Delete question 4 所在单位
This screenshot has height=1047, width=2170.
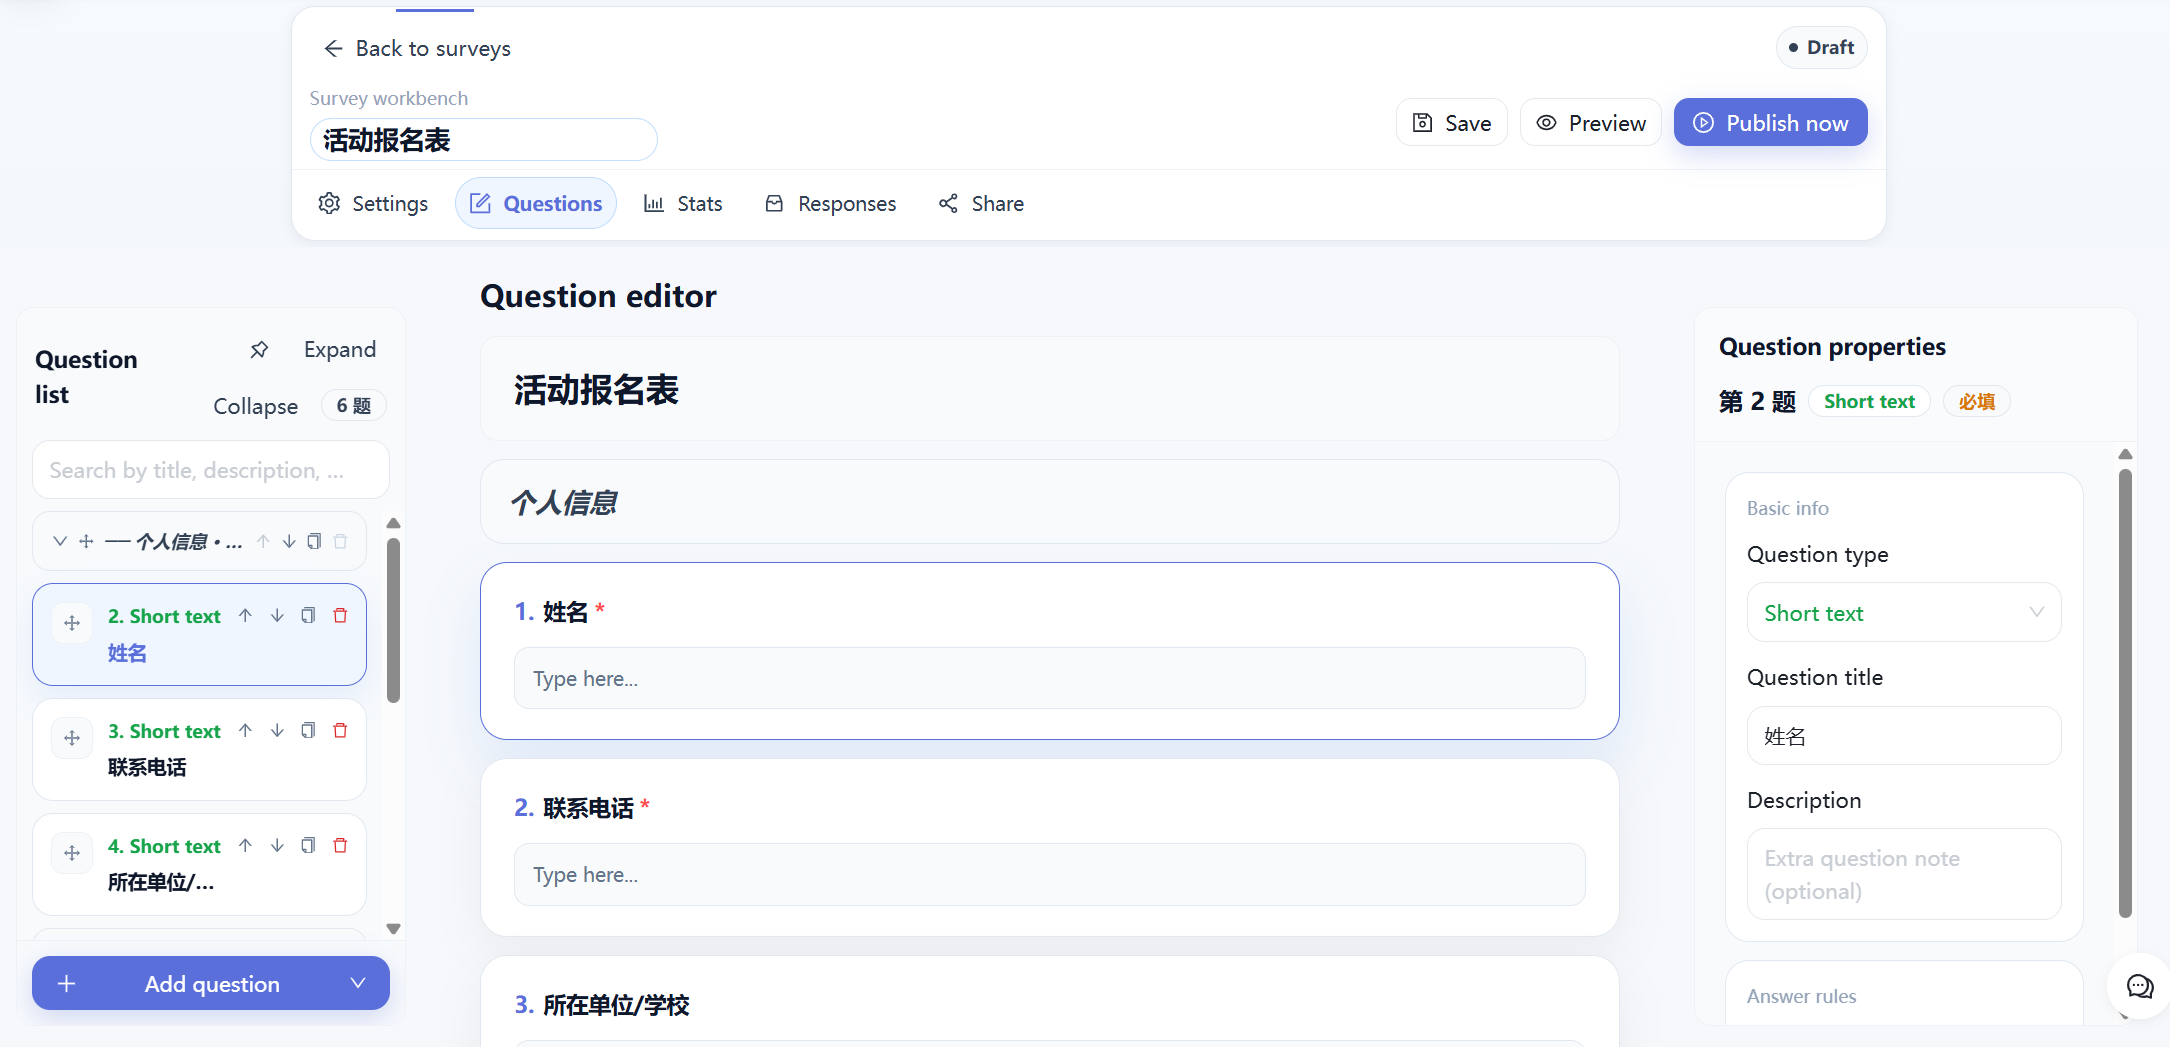pyautogui.click(x=340, y=846)
